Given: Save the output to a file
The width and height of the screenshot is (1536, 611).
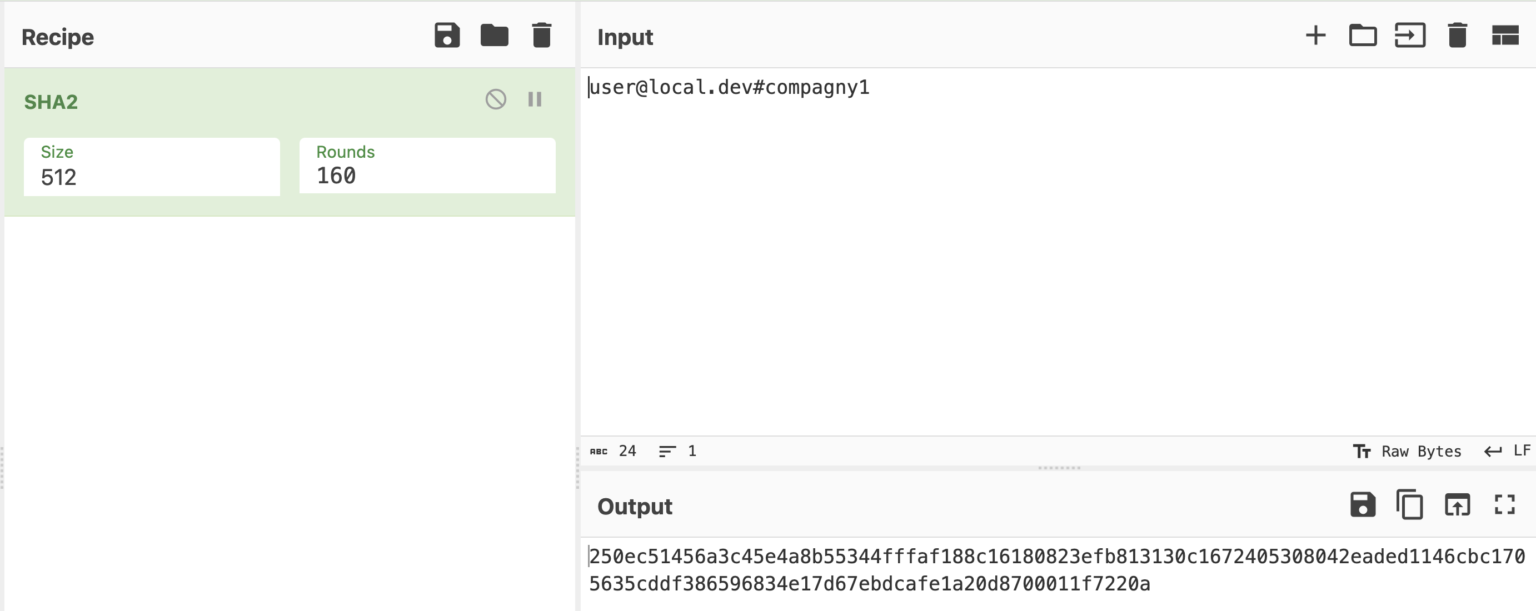Looking at the screenshot, I should tap(1361, 505).
